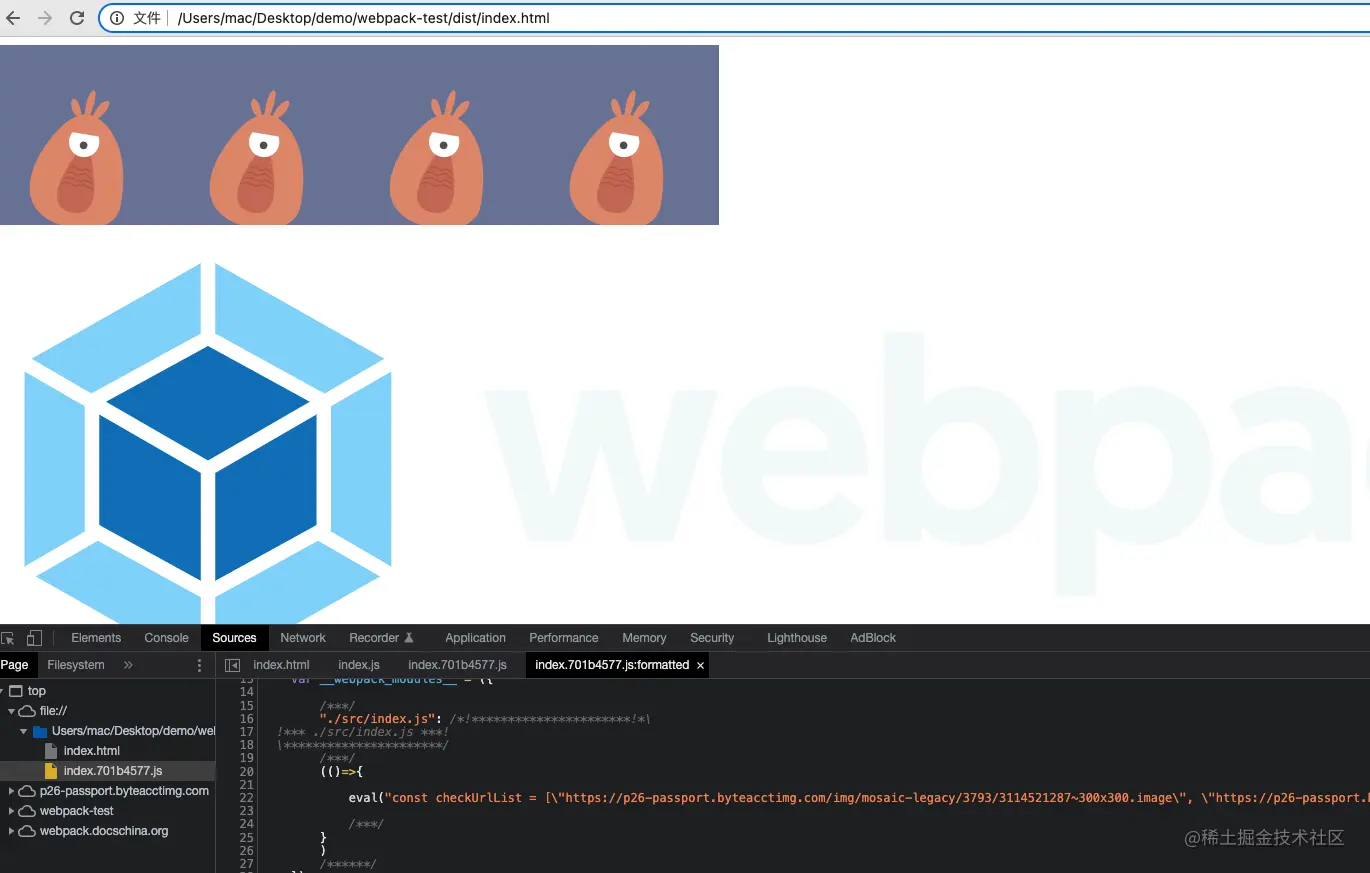Open site info icon in address bar

tap(117, 18)
